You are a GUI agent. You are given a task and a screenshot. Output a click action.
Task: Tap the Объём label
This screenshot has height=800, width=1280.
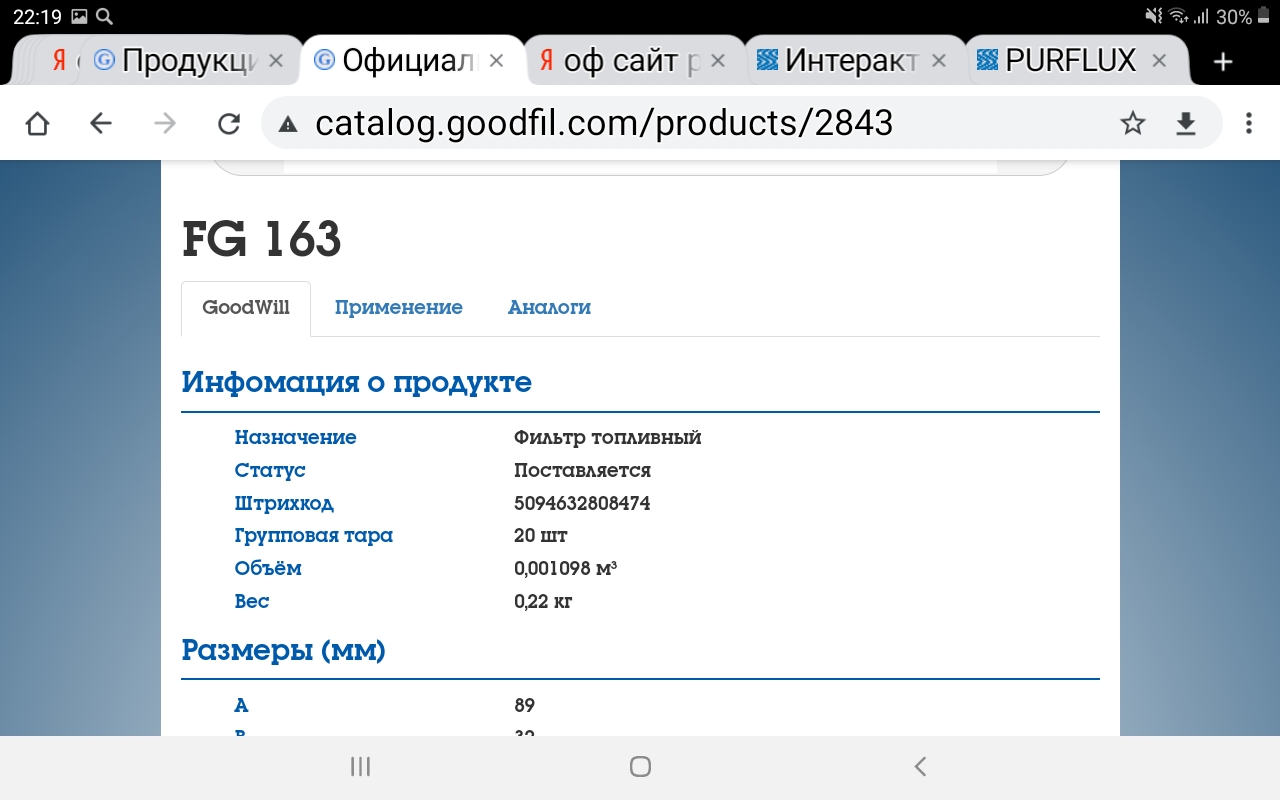tap(268, 568)
